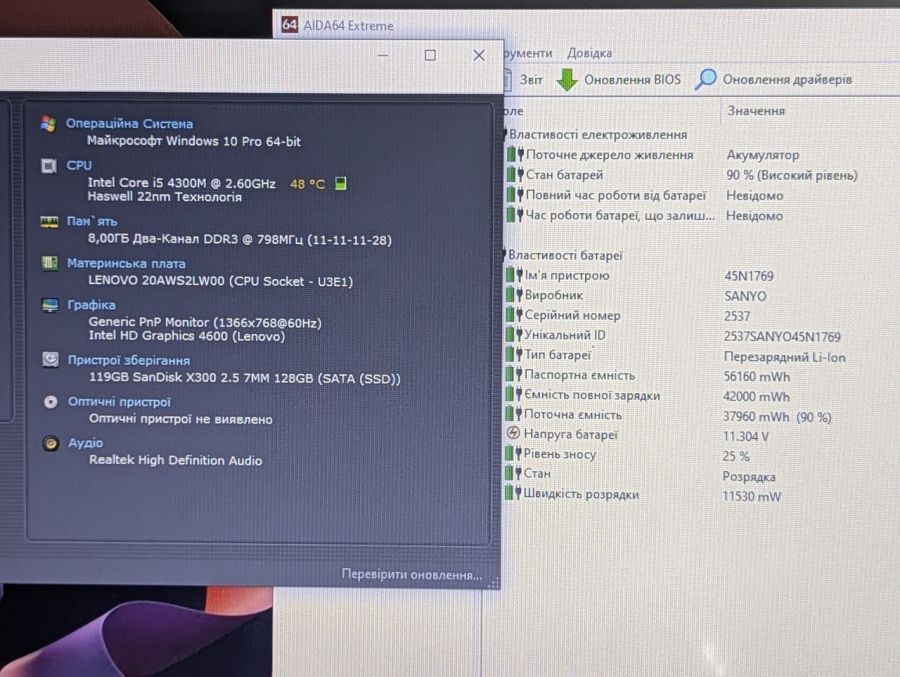
Task: Click the magnifier icon for Оновлення драйверів
Action: tap(705, 79)
